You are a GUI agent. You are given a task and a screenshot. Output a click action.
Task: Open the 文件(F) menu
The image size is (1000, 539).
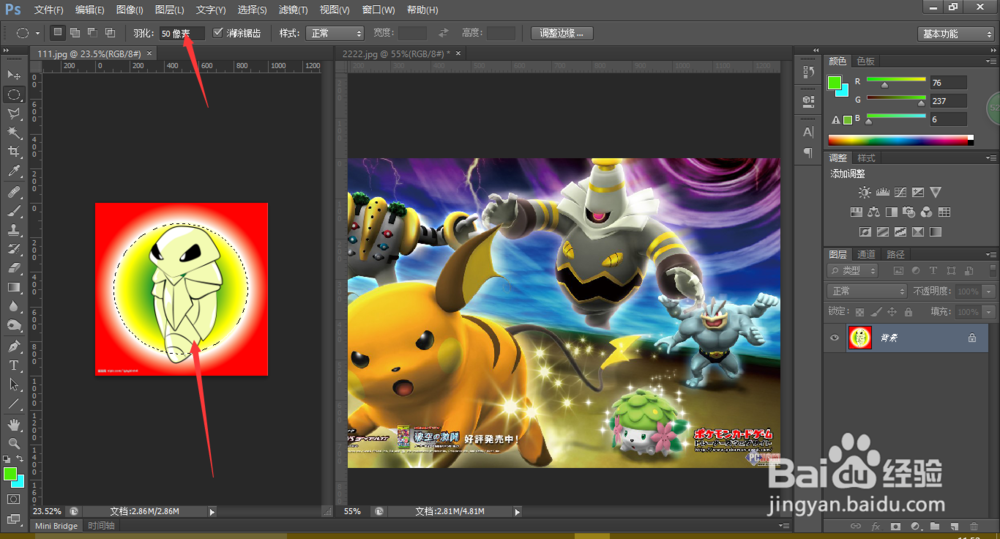point(48,10)
